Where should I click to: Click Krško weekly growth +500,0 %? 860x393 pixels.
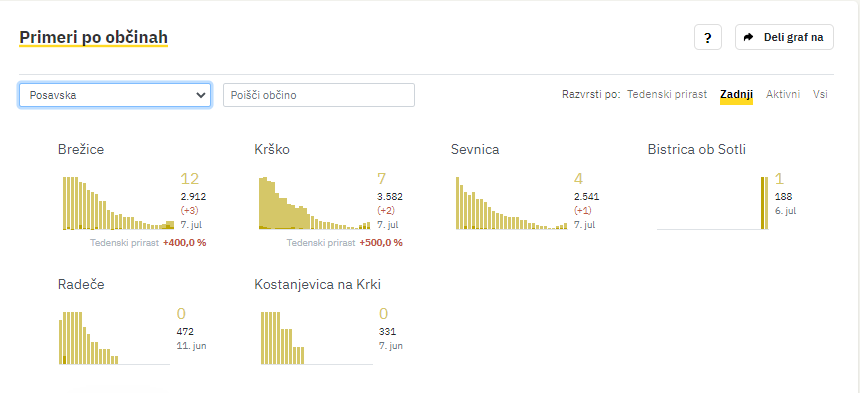381,242
